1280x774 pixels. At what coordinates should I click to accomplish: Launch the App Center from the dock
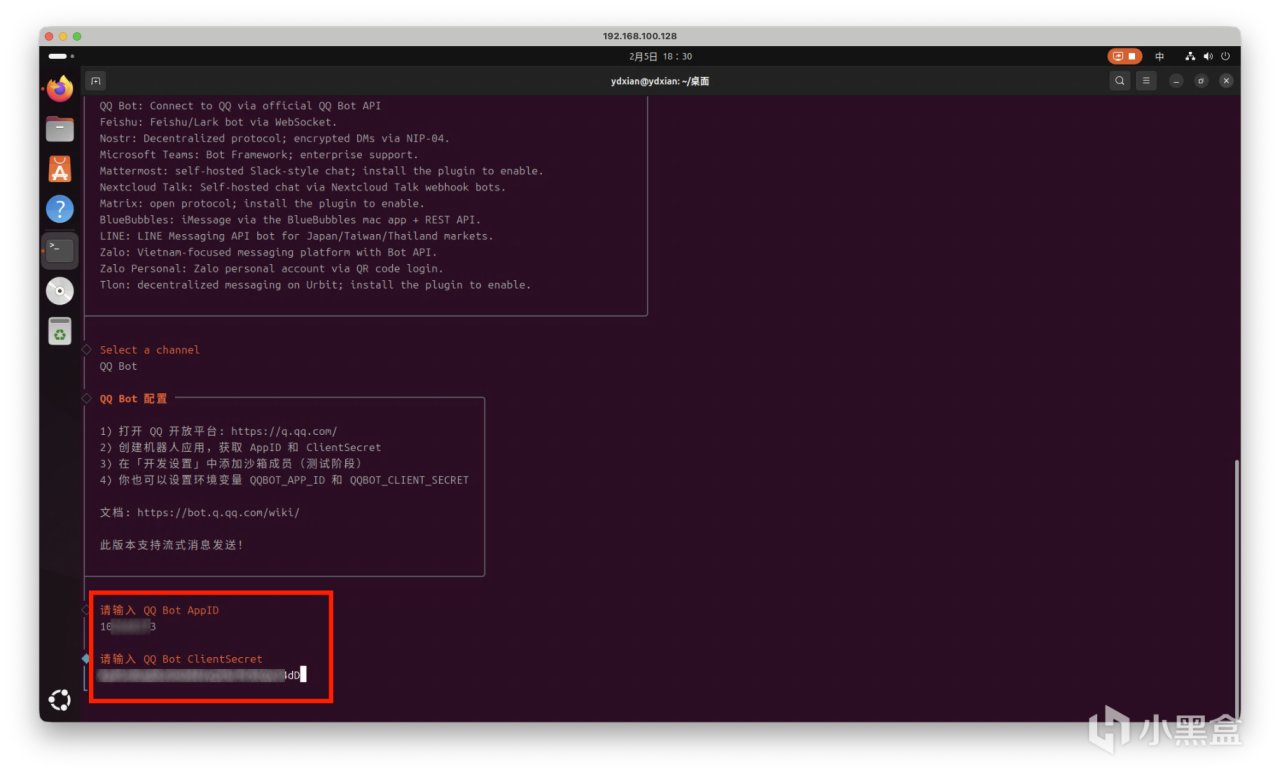click(60, 169)
